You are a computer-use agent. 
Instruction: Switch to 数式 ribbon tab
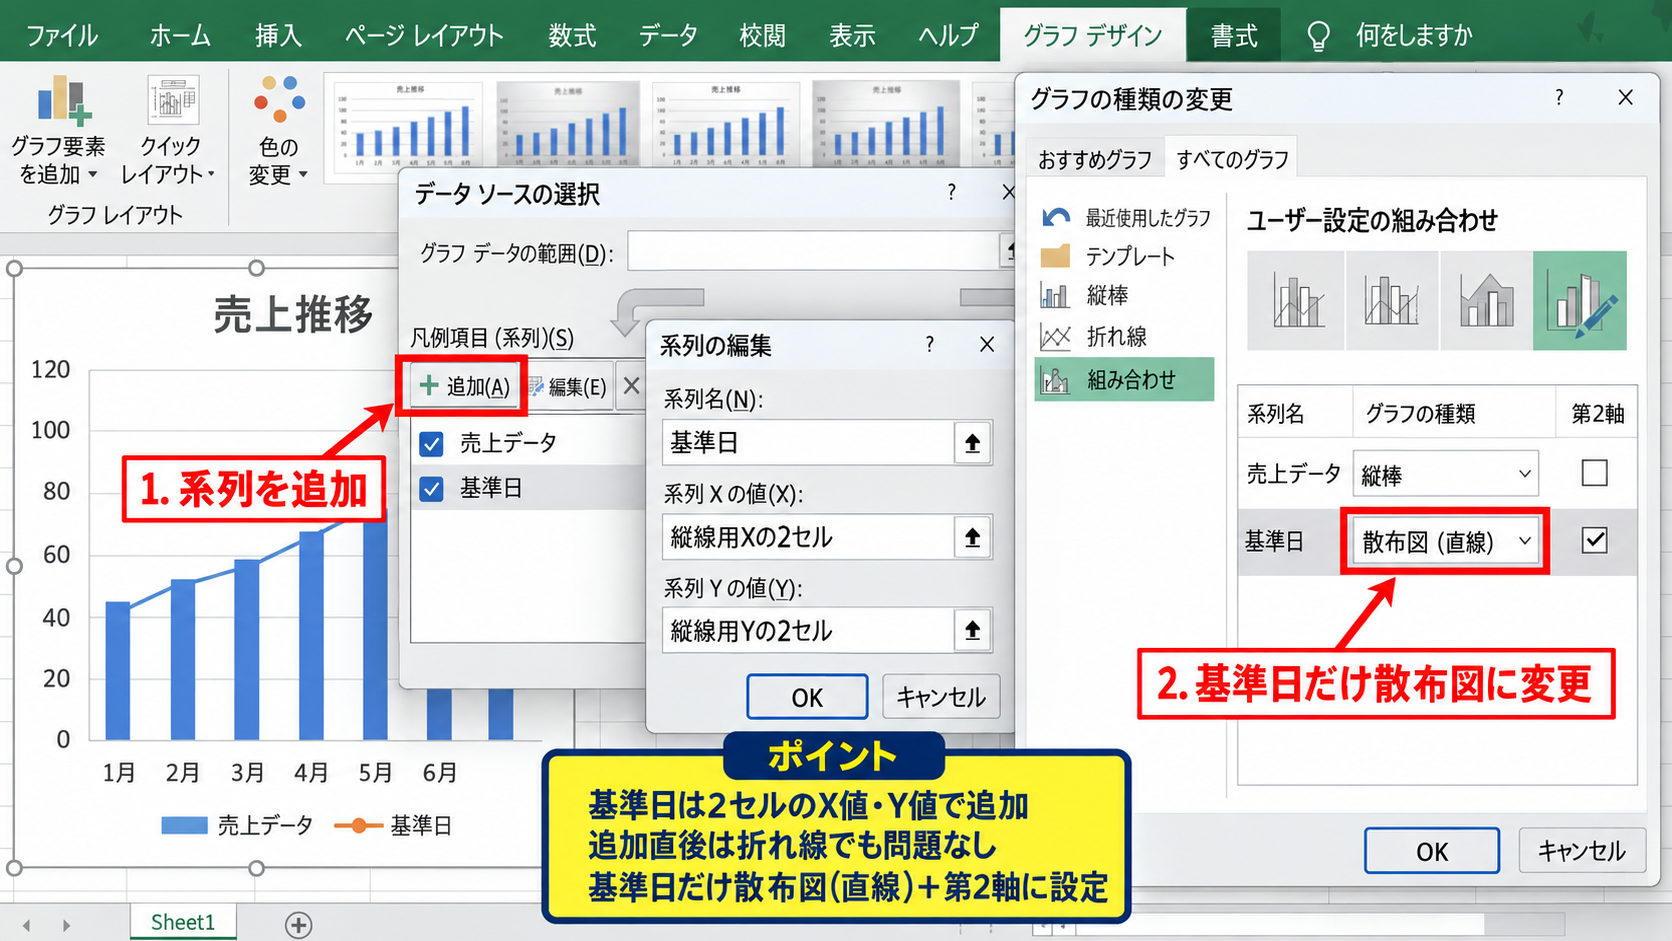[x=572, y=36]
